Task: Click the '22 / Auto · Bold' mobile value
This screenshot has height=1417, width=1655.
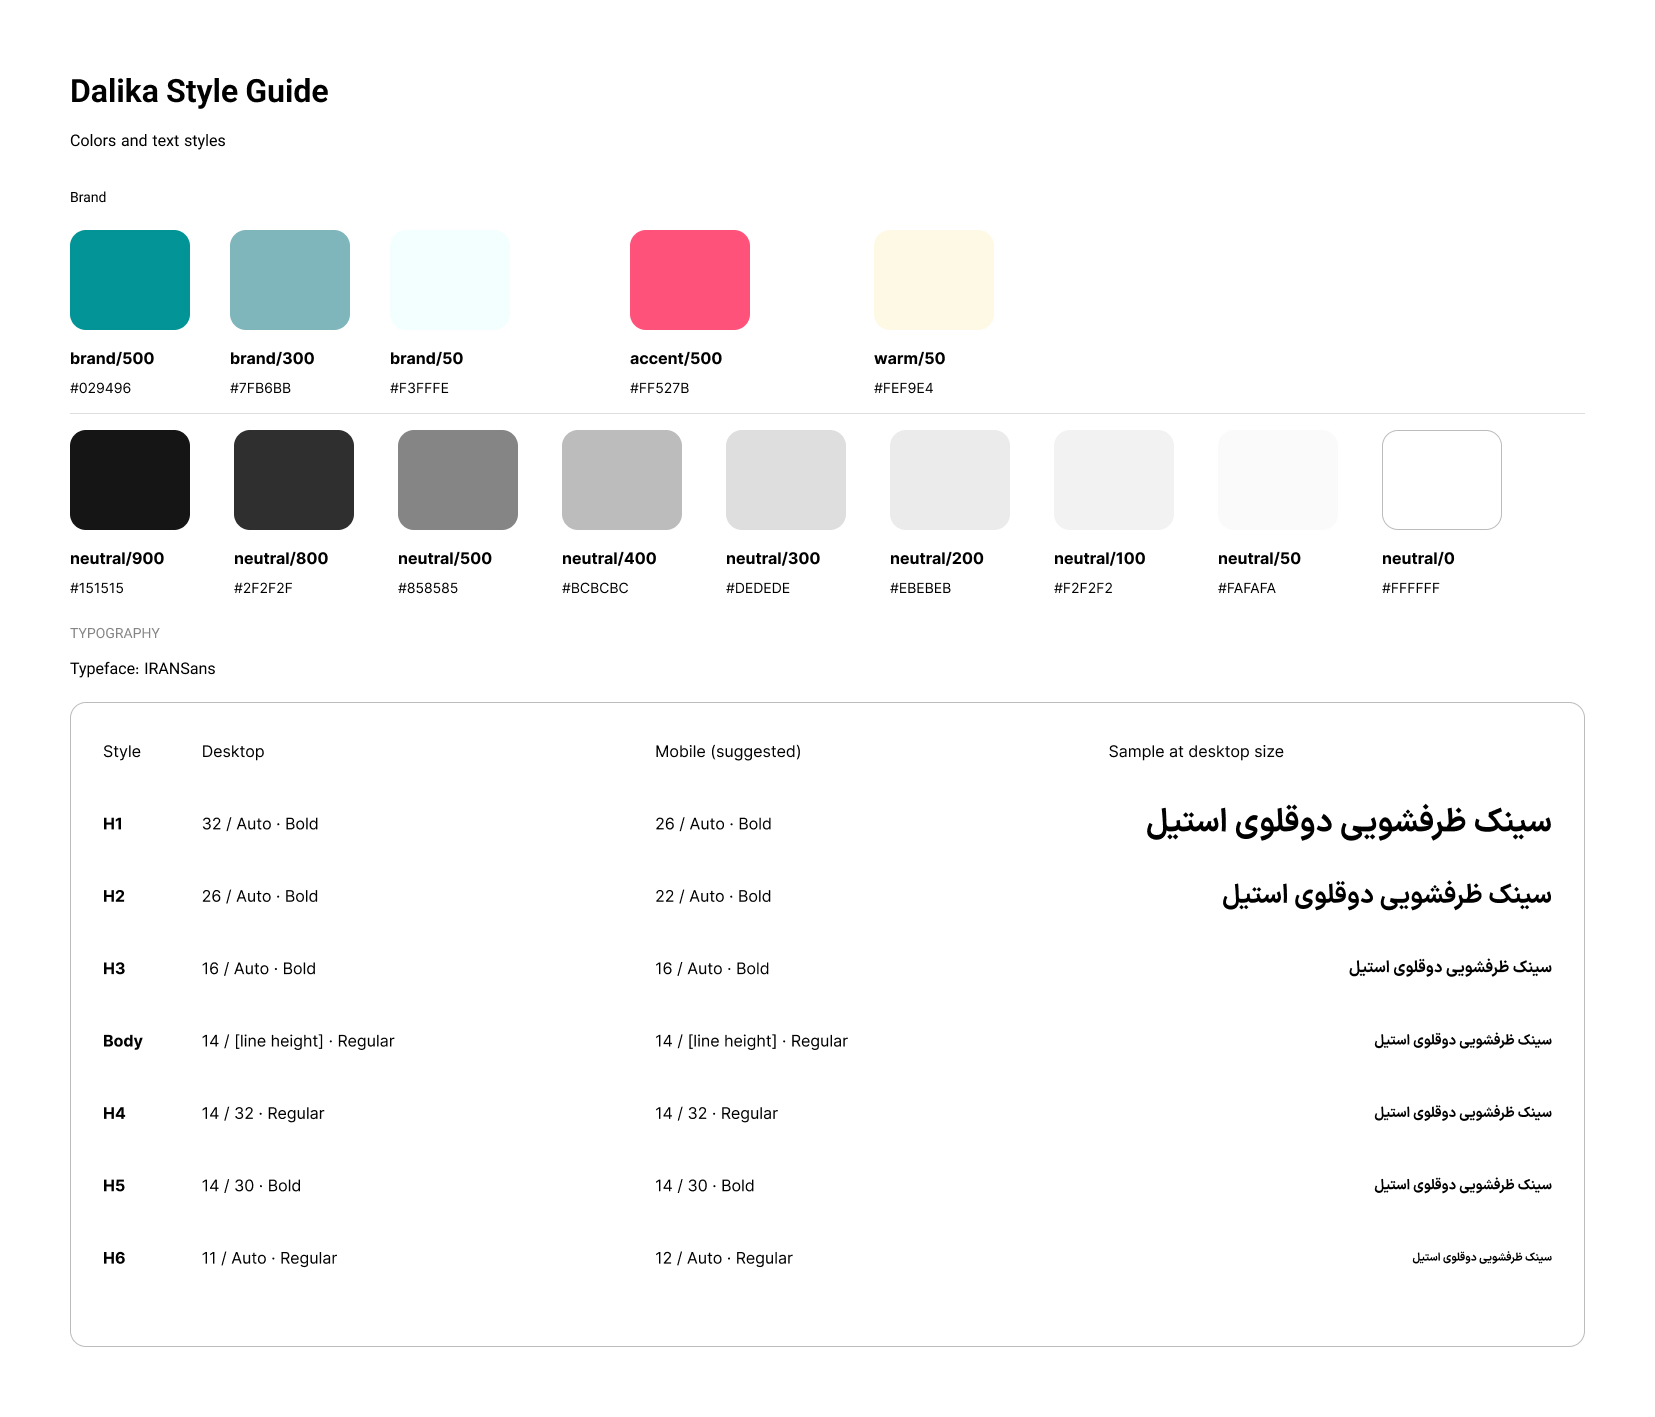Action: tap(713, 896)
